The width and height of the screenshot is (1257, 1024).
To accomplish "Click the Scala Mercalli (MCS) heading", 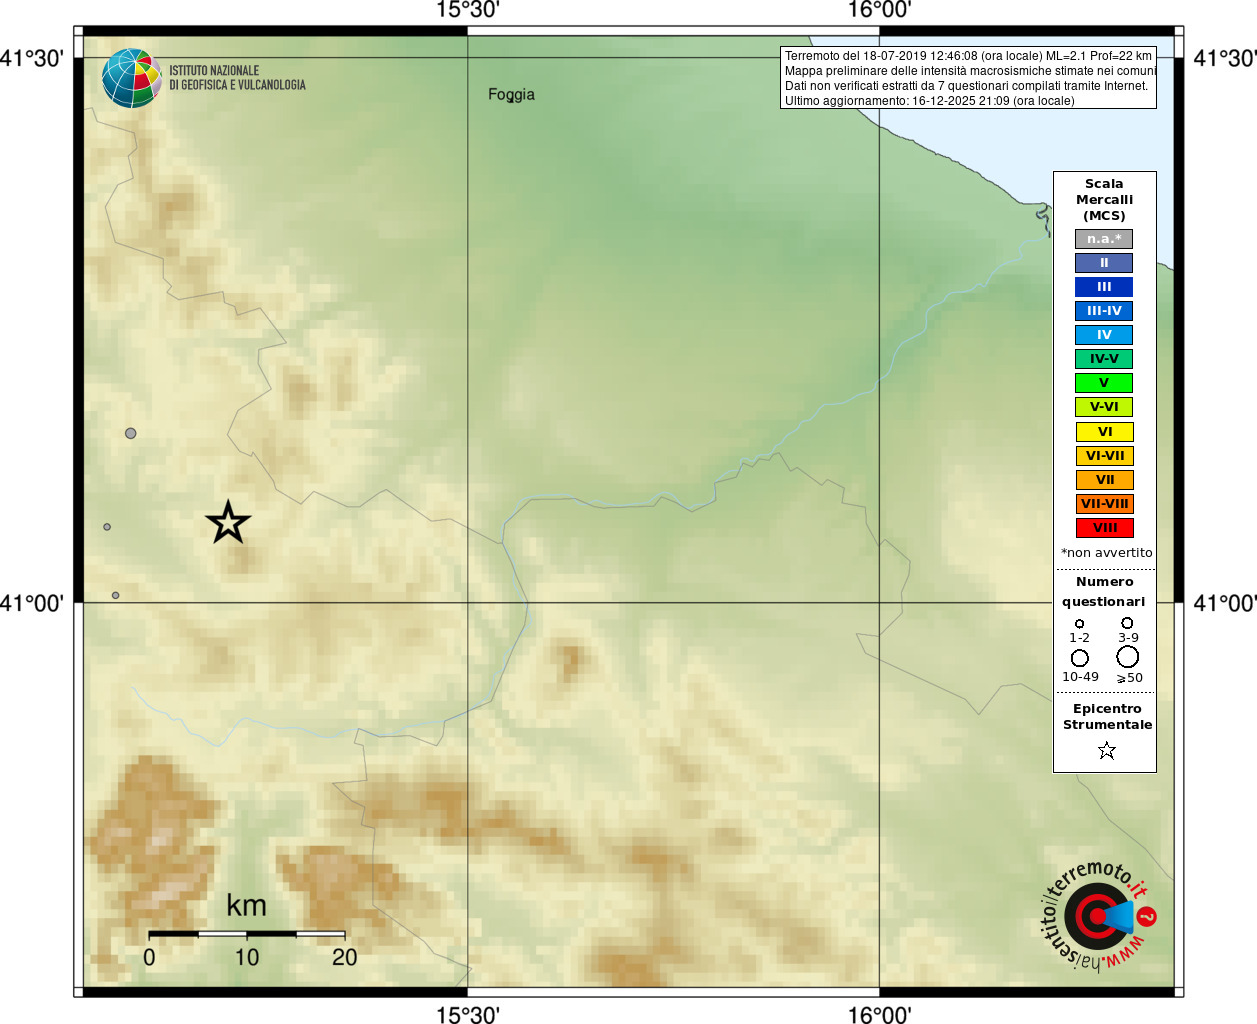I will pos(1104,200).
